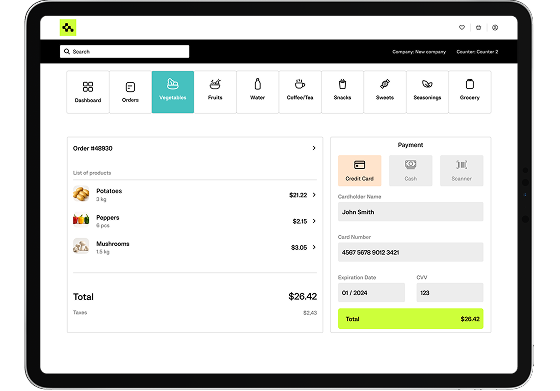Click the Card Number field
This screenshot has height=391, width=560.
pos(411,252)
